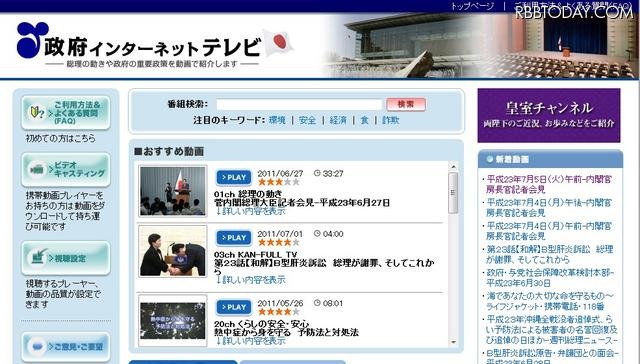Image resolution: width=640 pixels, height=364 pixels.
Task: Click the red 検索 search button
Action: (406, 104)
